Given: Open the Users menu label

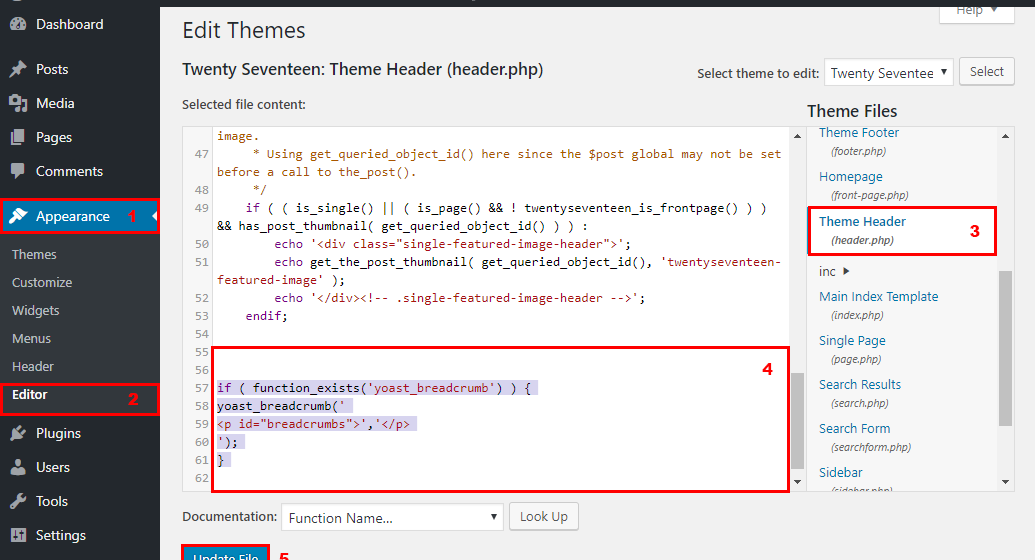Looking at the screenshot, I should coord(53,467).
